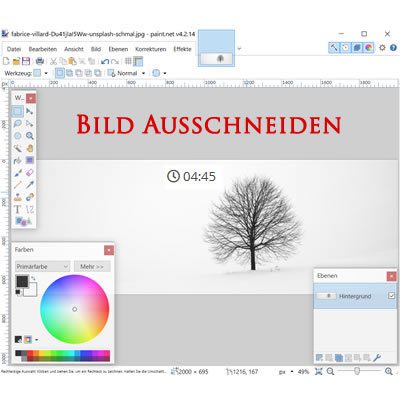Select the Paint Bucket tool
400x400 pixels.
pyautogui.click(x=18, y=160)
